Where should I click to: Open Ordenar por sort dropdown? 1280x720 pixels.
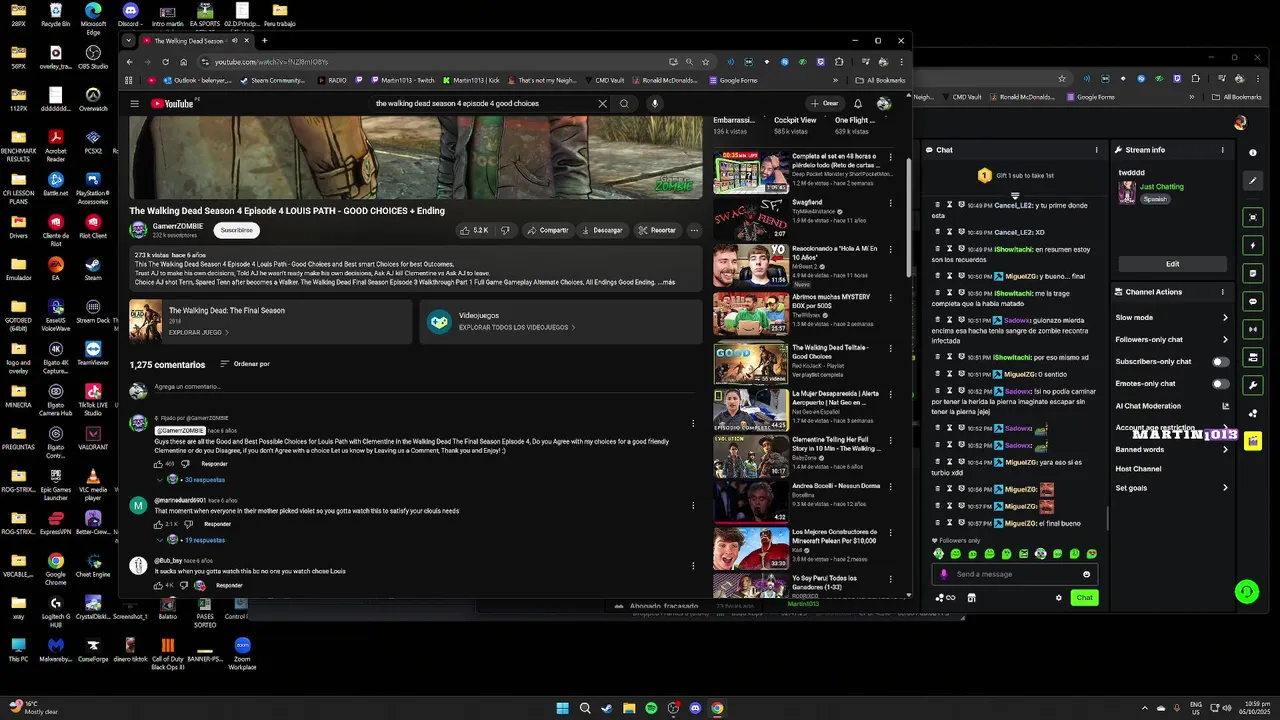(245, 364)
